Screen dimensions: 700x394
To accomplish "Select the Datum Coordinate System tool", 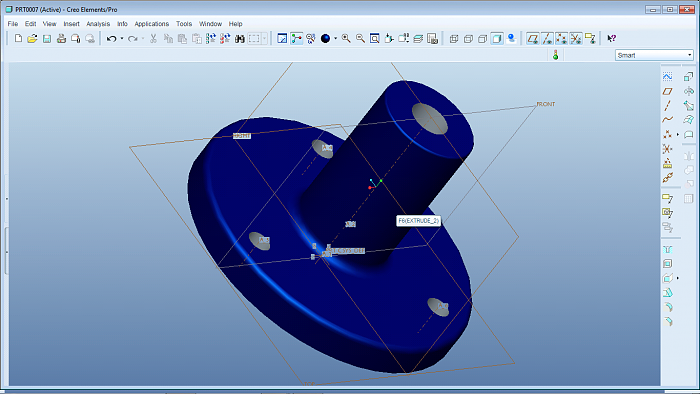I will (667, 149).
